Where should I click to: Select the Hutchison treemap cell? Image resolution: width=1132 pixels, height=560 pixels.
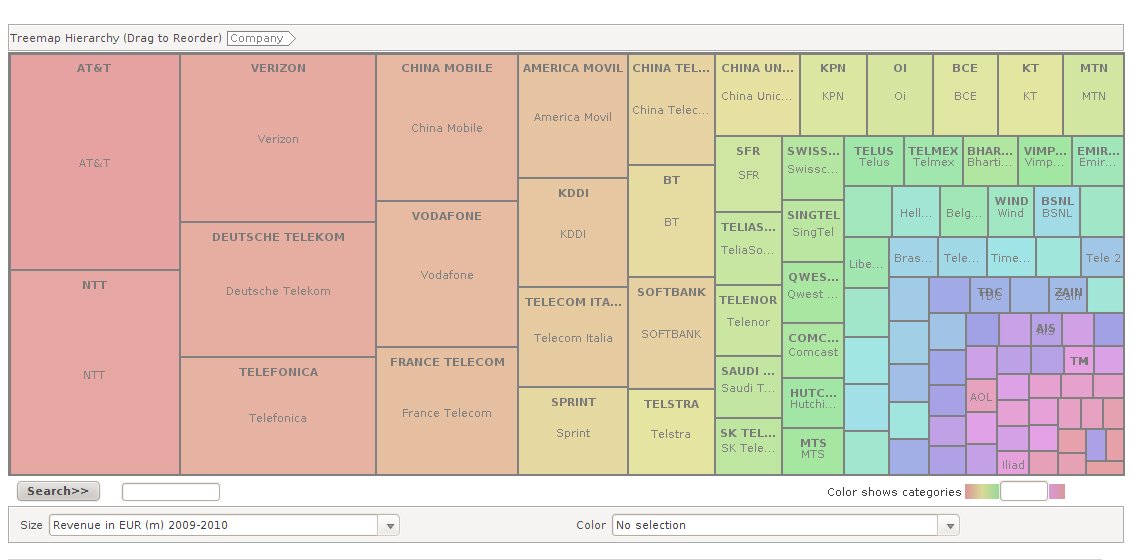(x=813, y=403)
